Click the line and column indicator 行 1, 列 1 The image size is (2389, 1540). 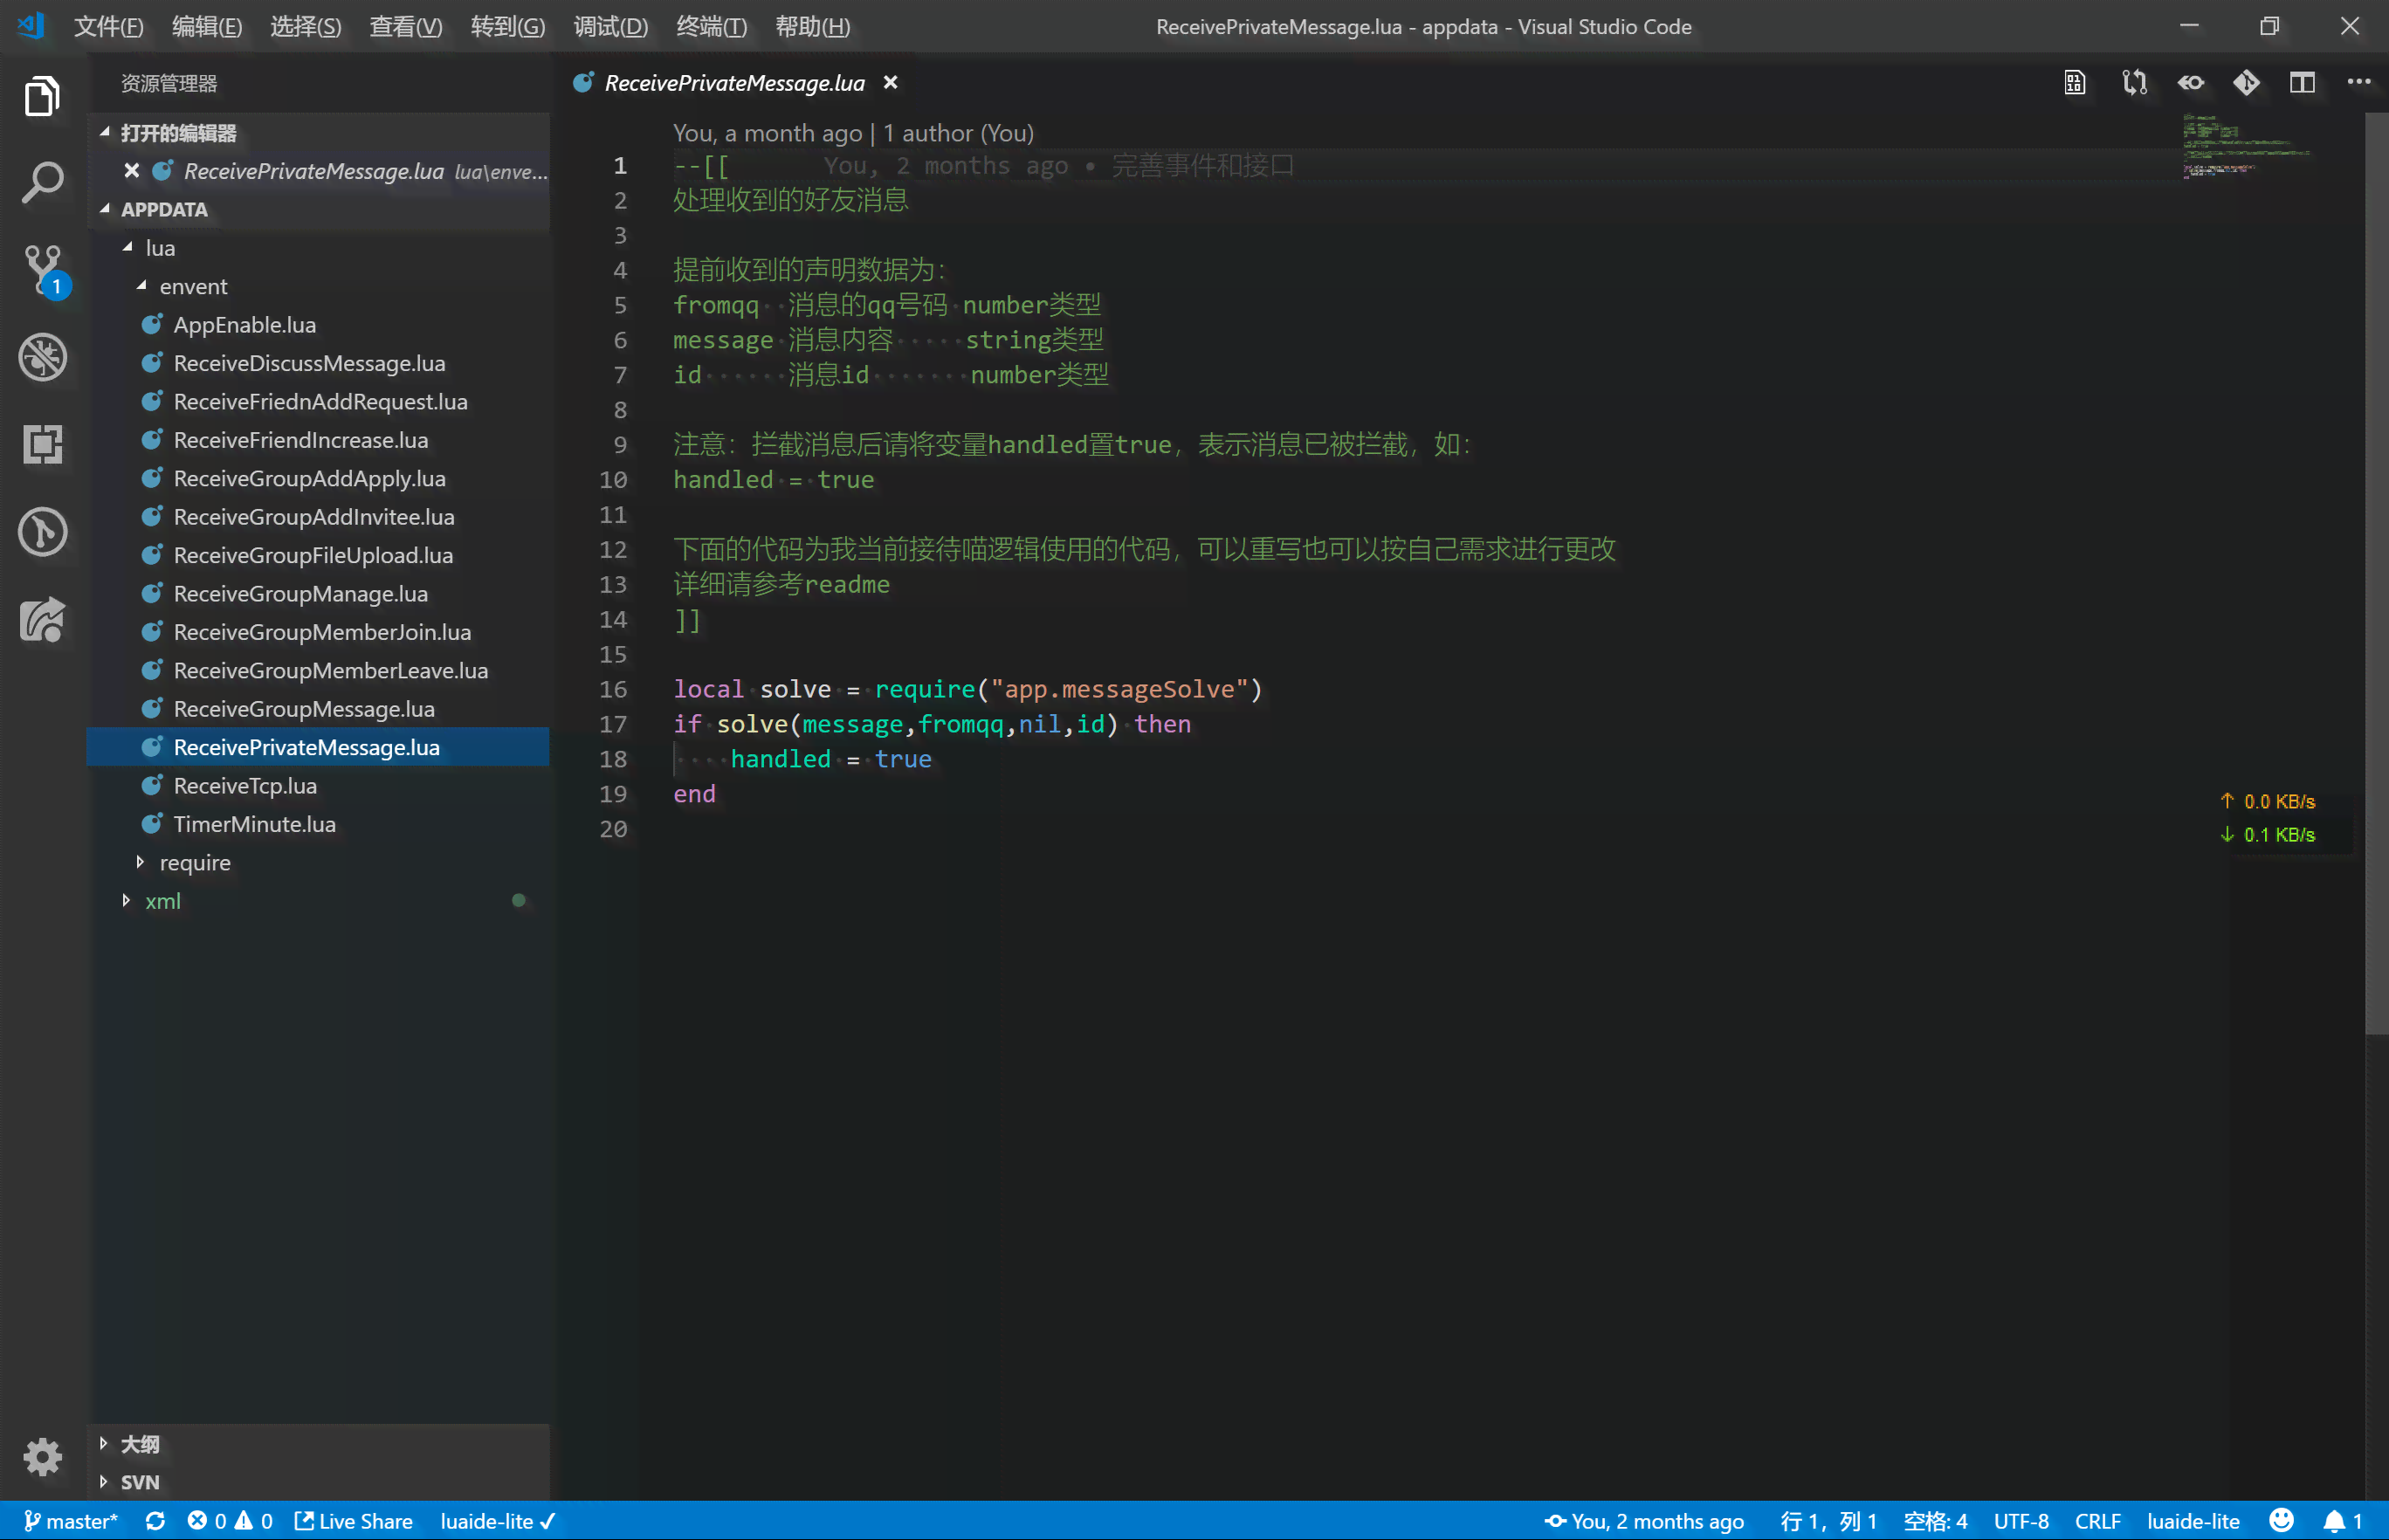point(1828,1521)
